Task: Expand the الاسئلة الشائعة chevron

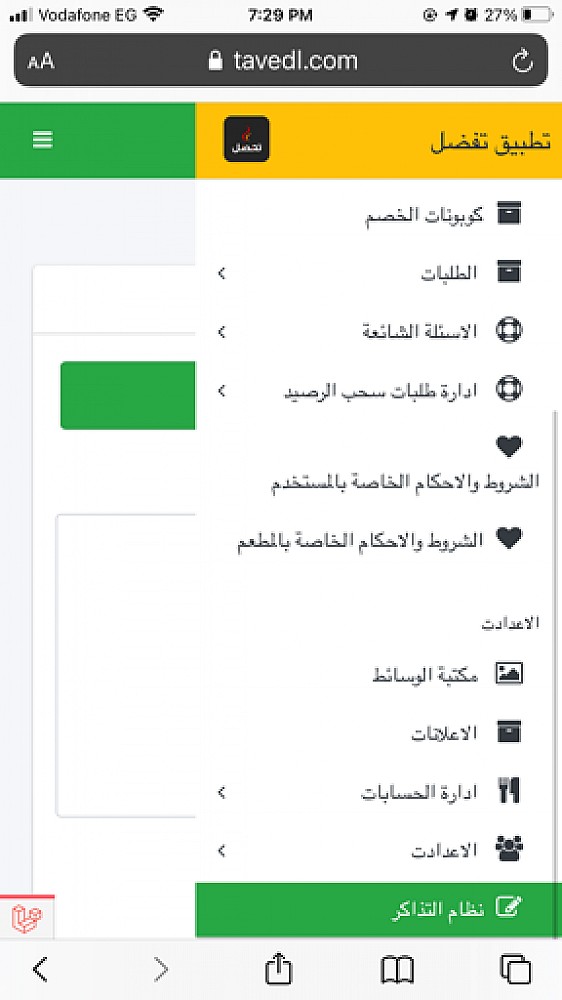Action: coord(221,332)
